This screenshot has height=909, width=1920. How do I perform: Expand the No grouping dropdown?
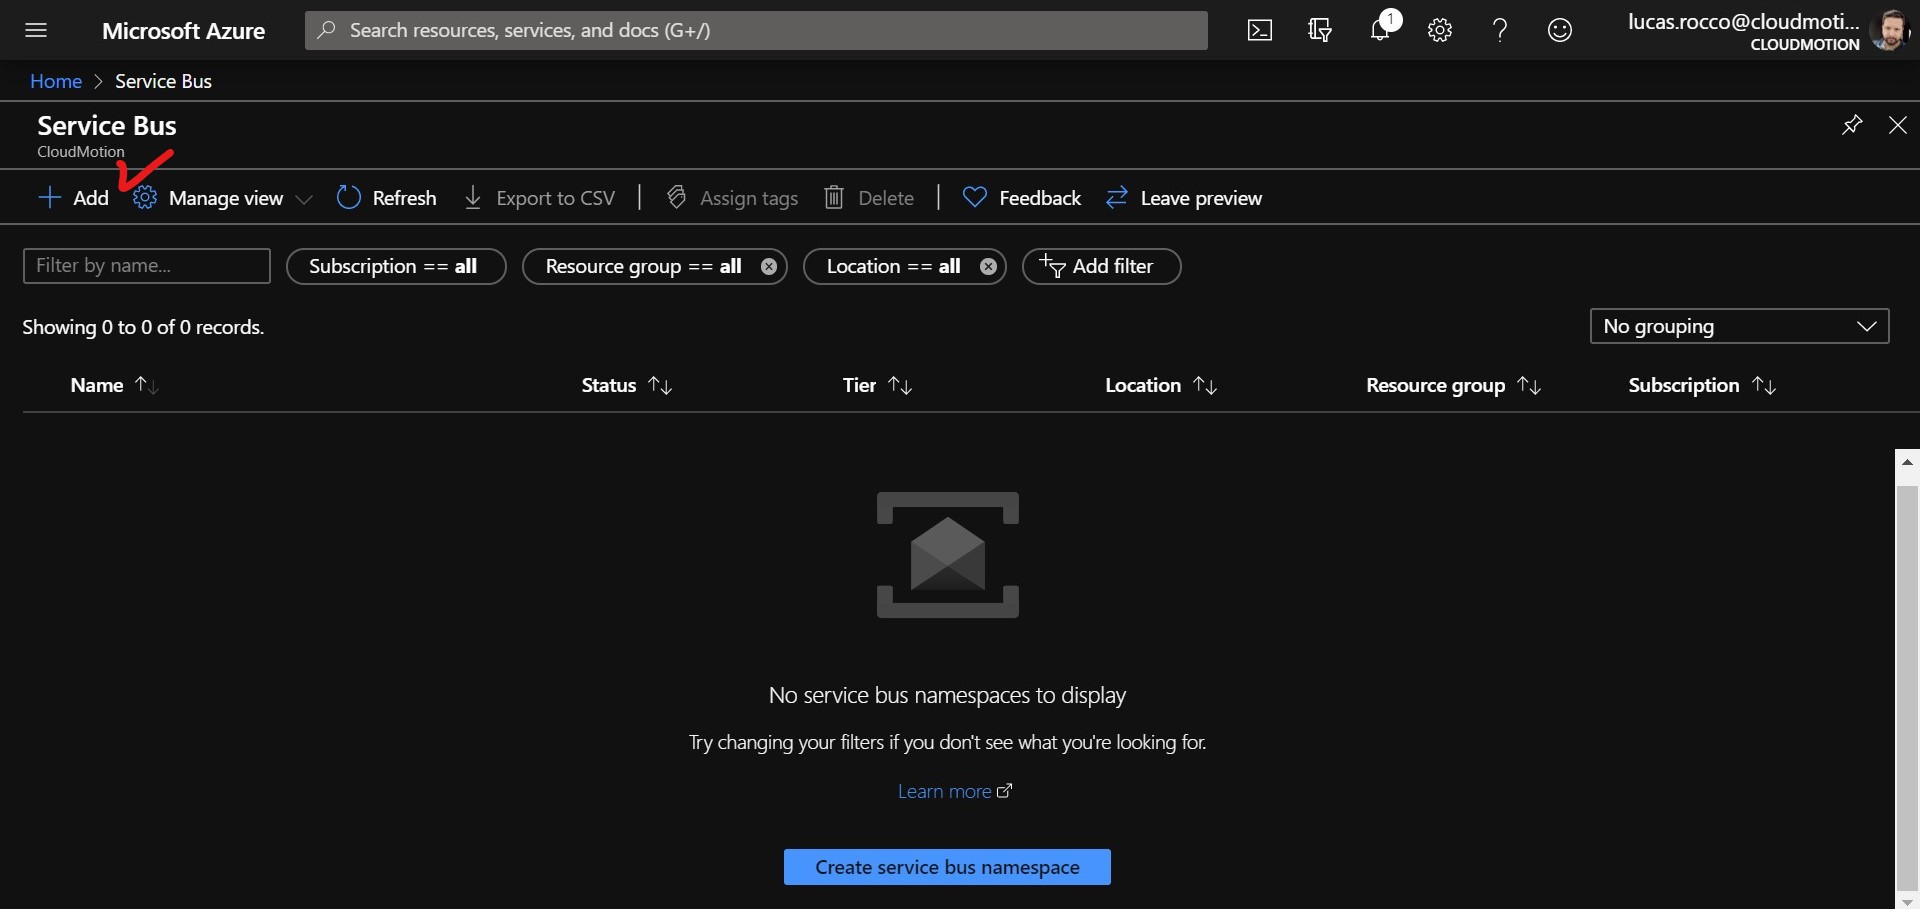(x=1739, y=326)
